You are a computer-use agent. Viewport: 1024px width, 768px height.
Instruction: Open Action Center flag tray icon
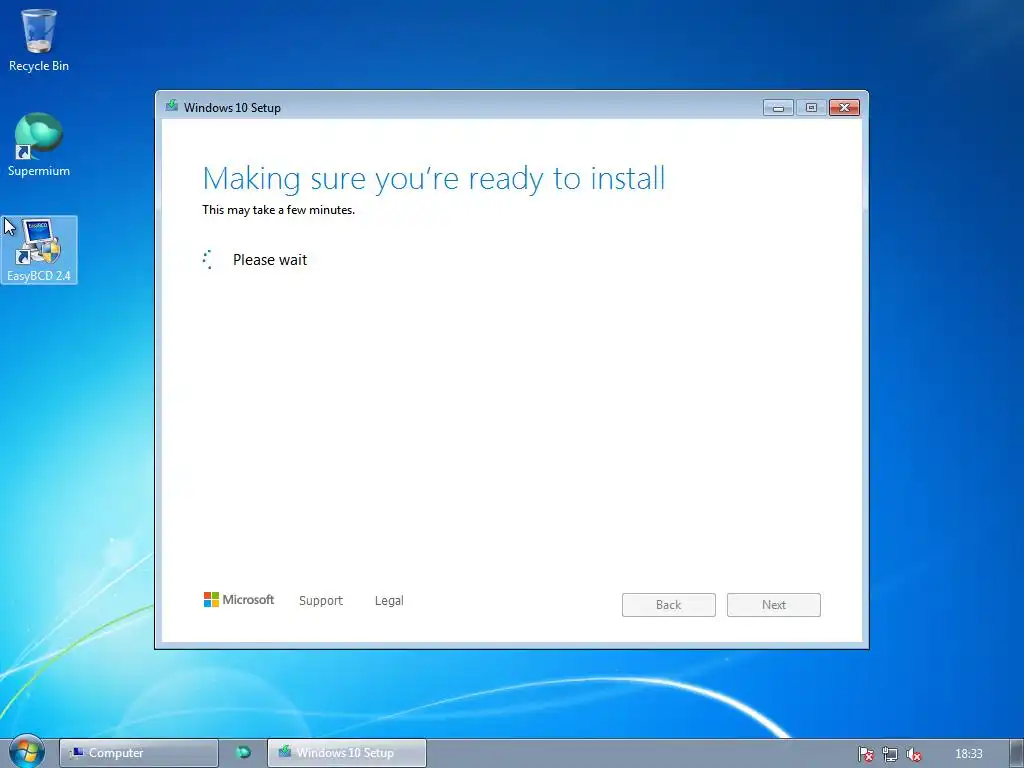click(x=865, y=754)
